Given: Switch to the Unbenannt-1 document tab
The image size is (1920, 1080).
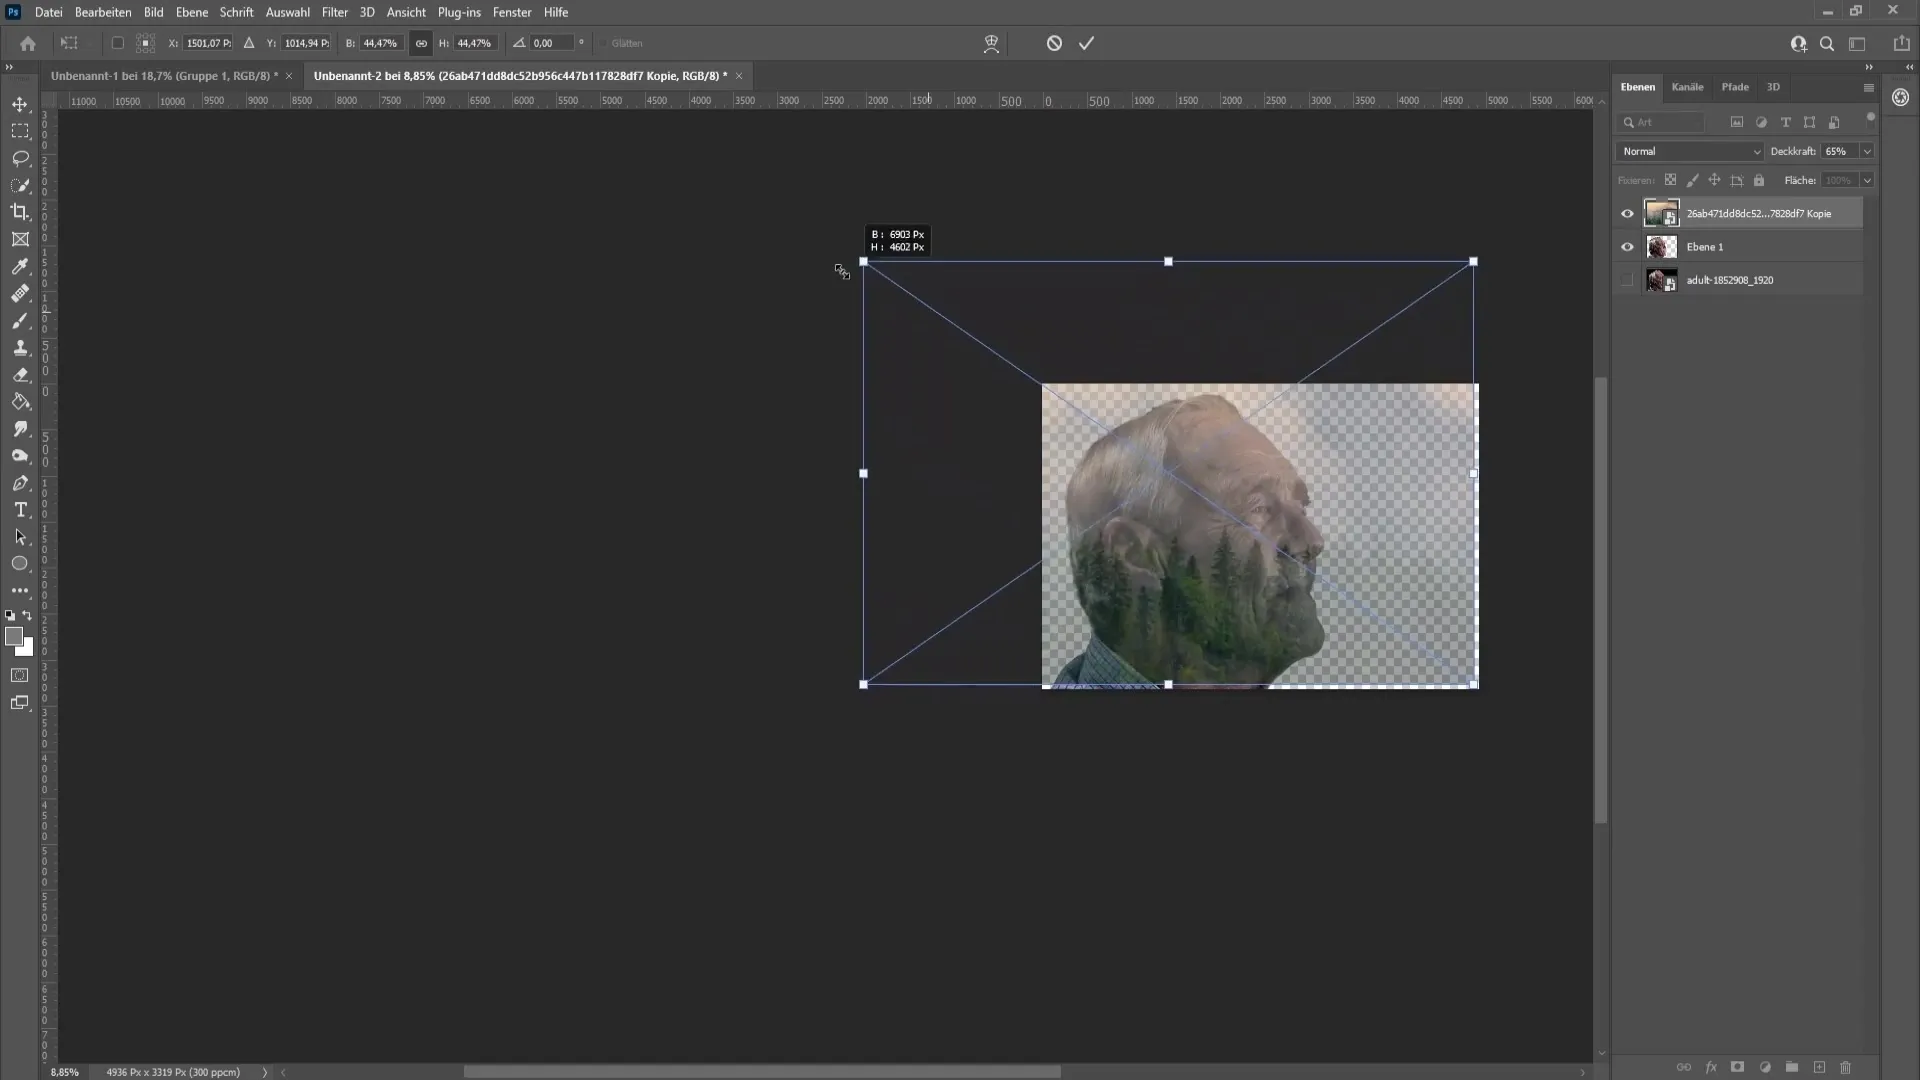Looking at the screenshot, I should (x=164, y=76).
